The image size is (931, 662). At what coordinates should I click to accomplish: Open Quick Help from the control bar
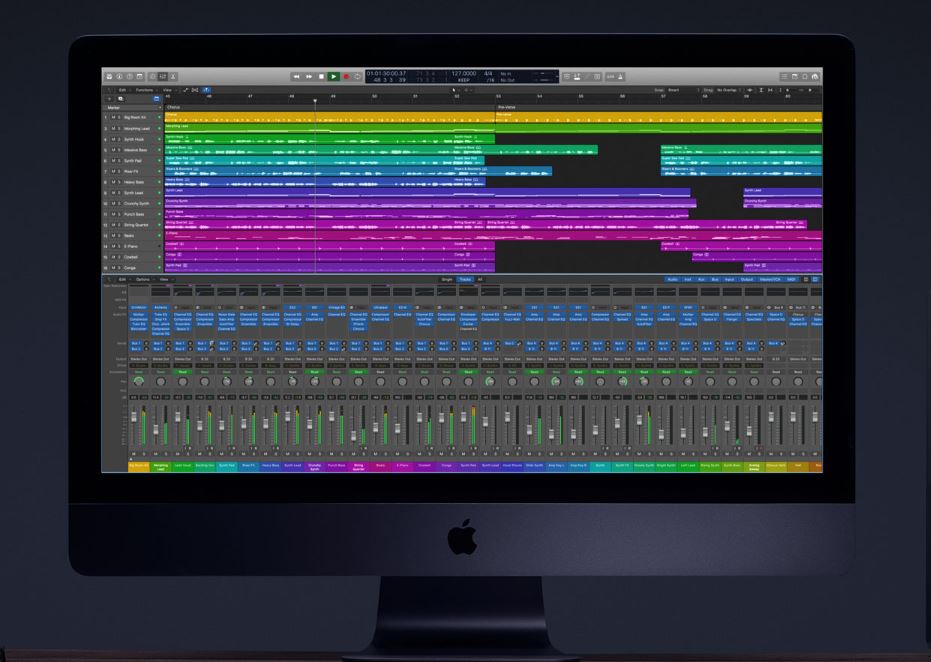[x=129, y=77]
